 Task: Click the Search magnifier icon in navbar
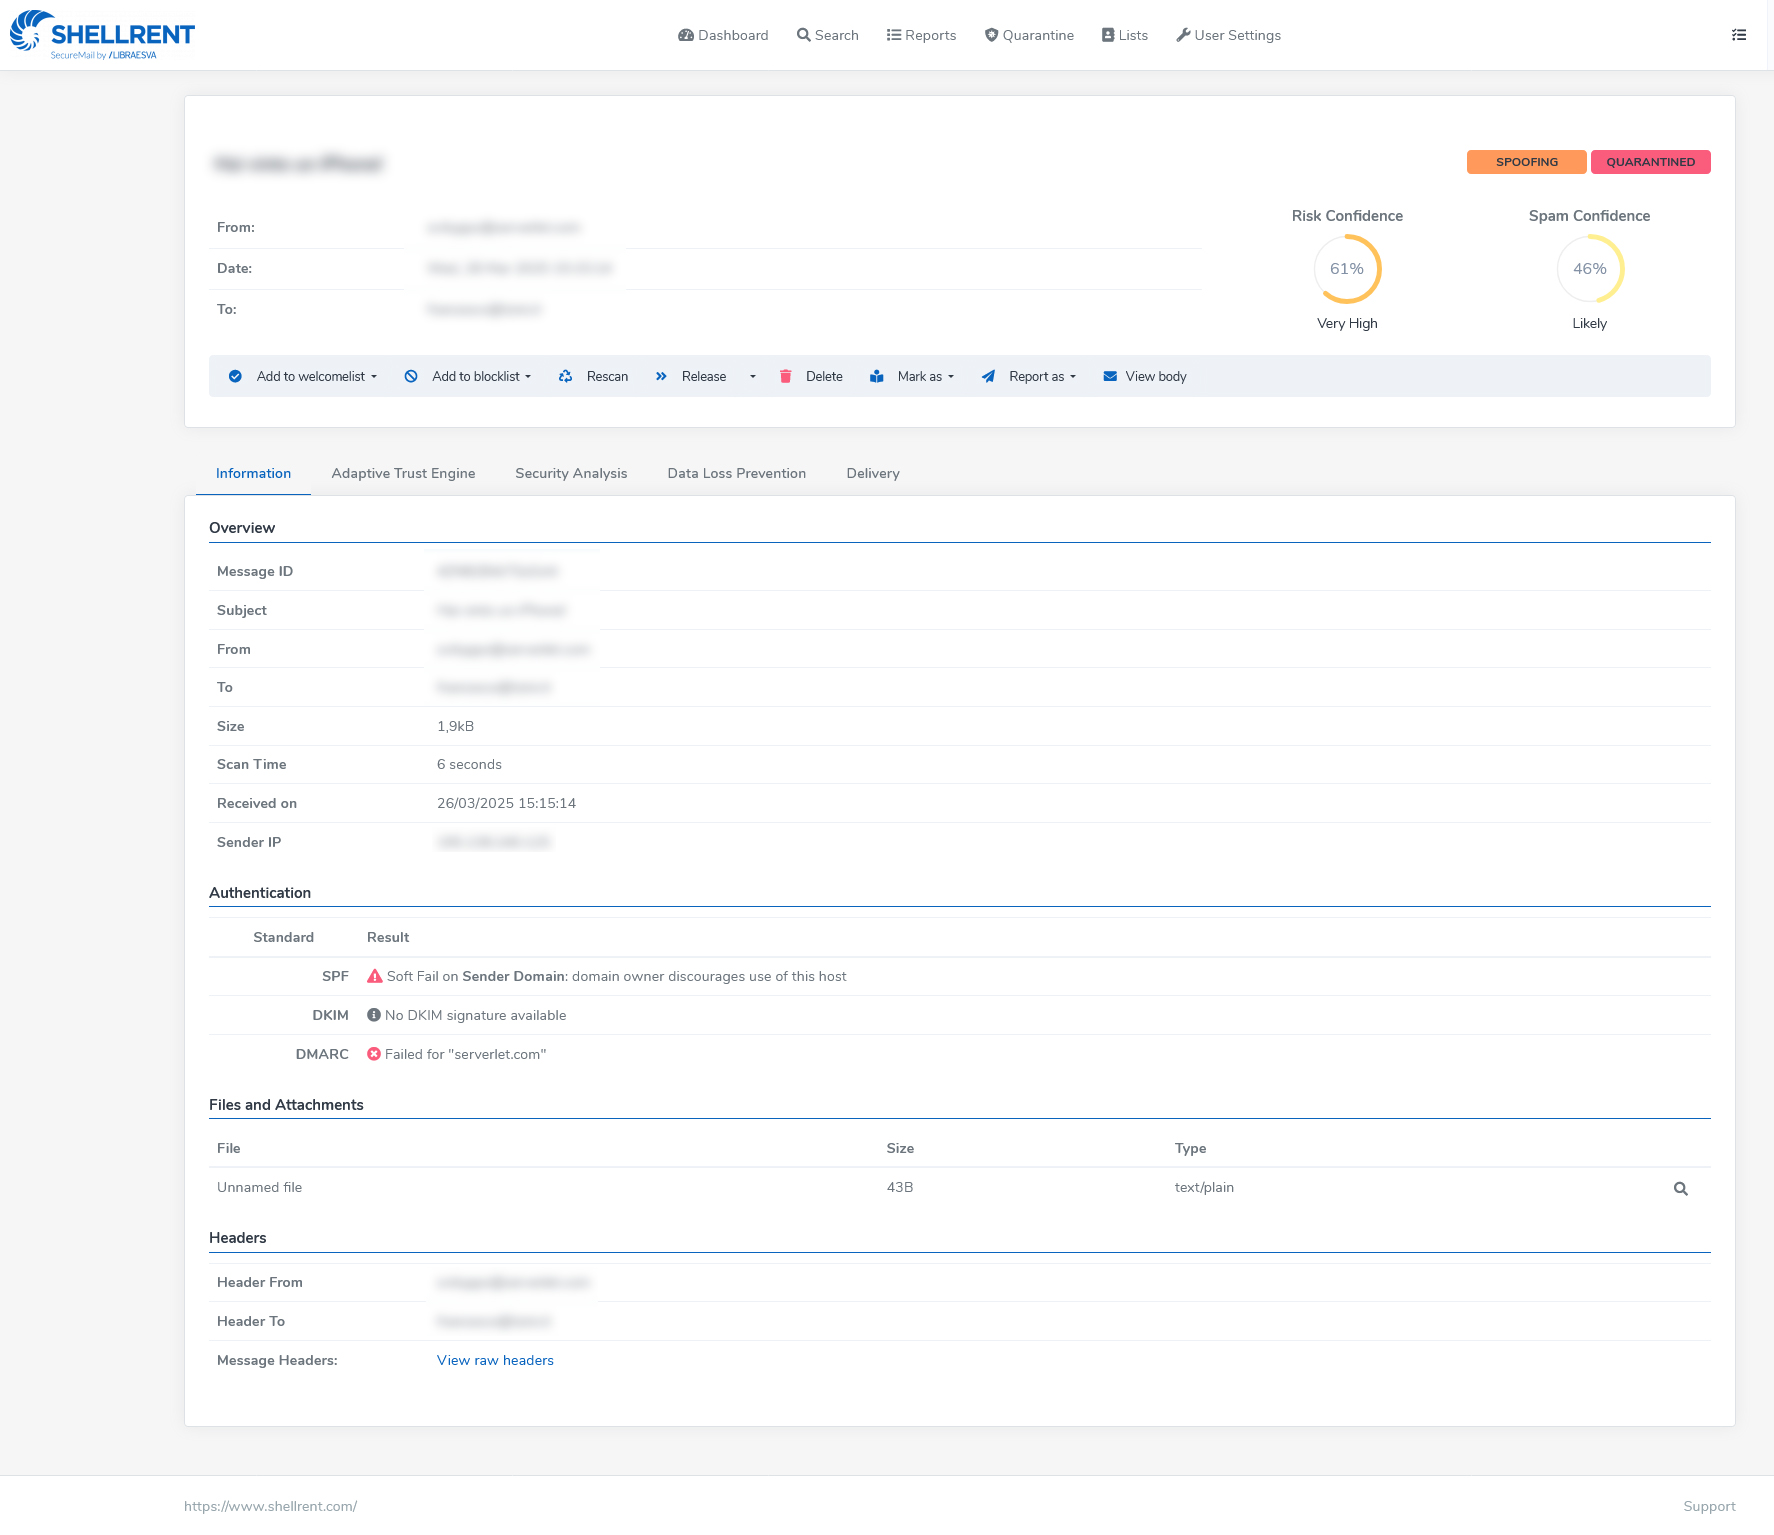pyautogui.click(x=803, y=35)
